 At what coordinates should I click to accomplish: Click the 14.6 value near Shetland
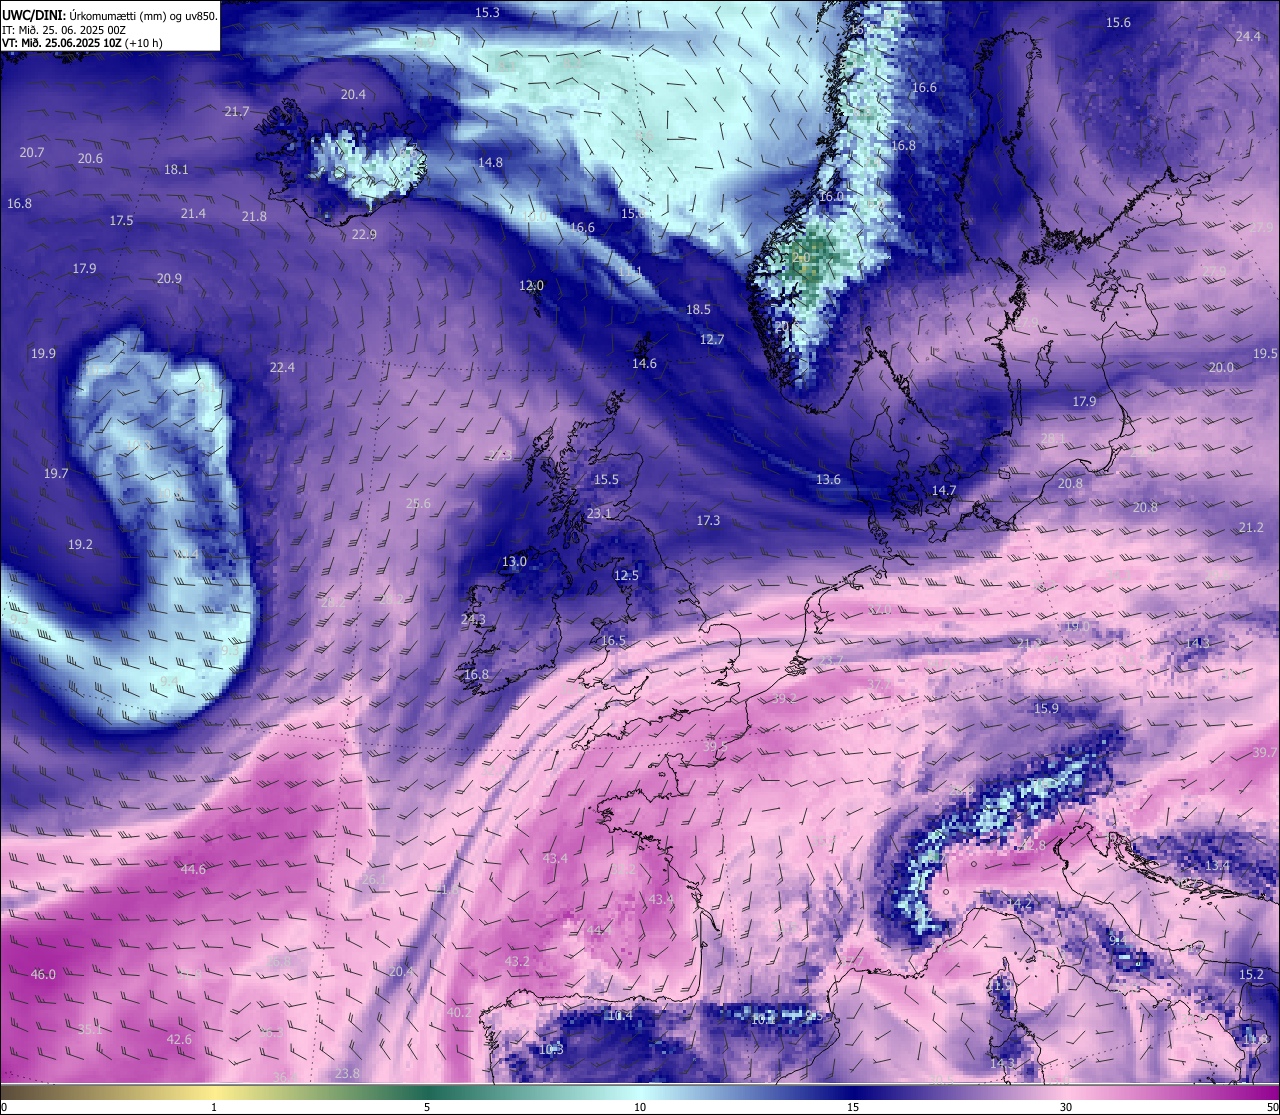click(644, 363)
